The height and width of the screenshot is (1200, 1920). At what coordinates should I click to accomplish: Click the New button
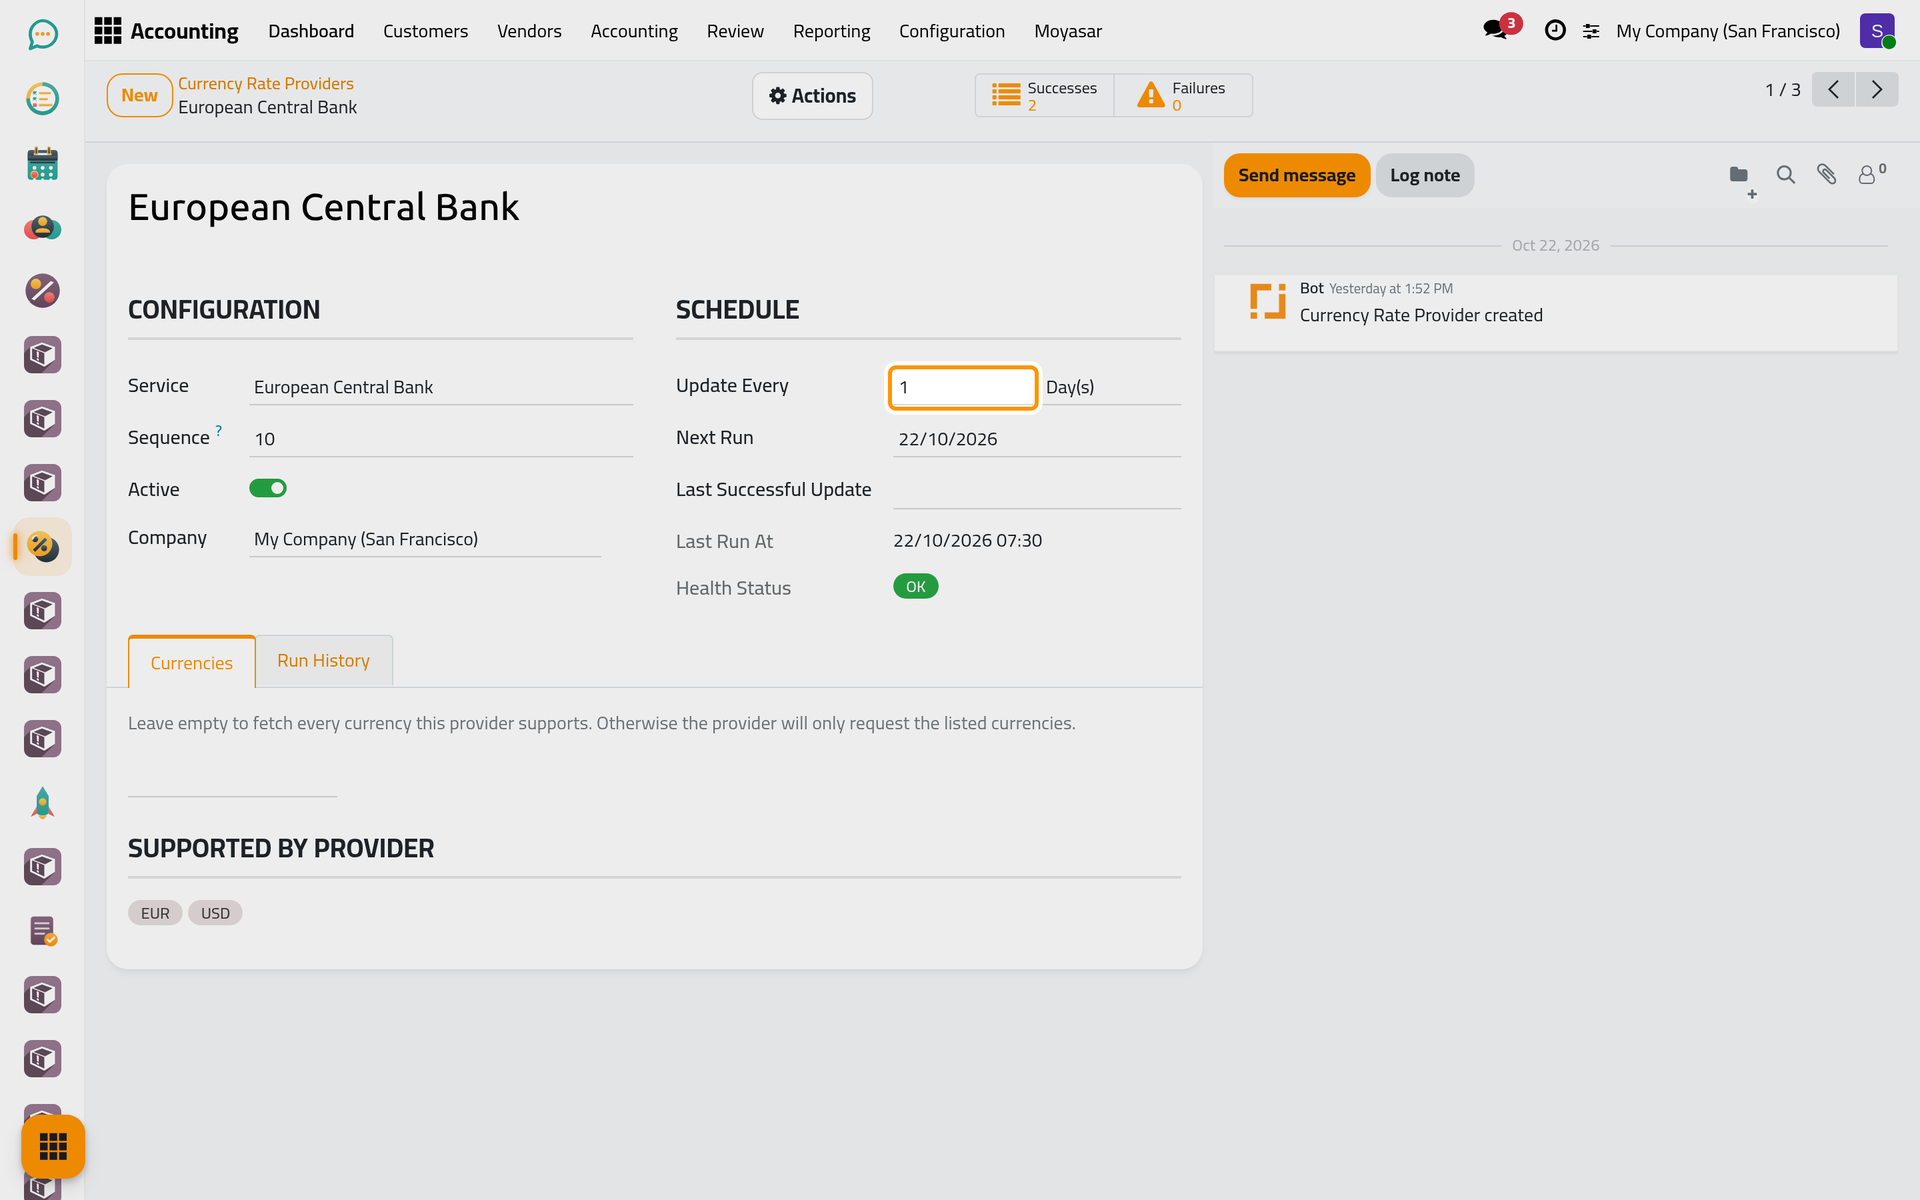pos(139,96)
